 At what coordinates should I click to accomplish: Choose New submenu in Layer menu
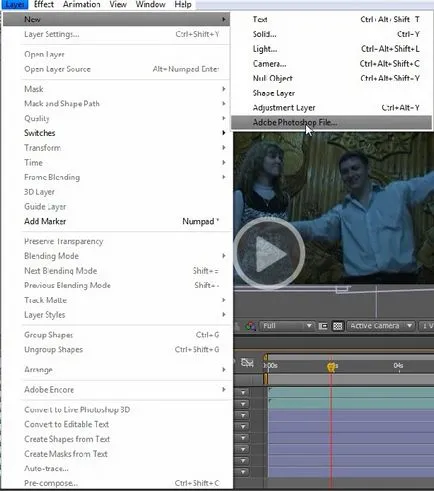tap(116, 19)
